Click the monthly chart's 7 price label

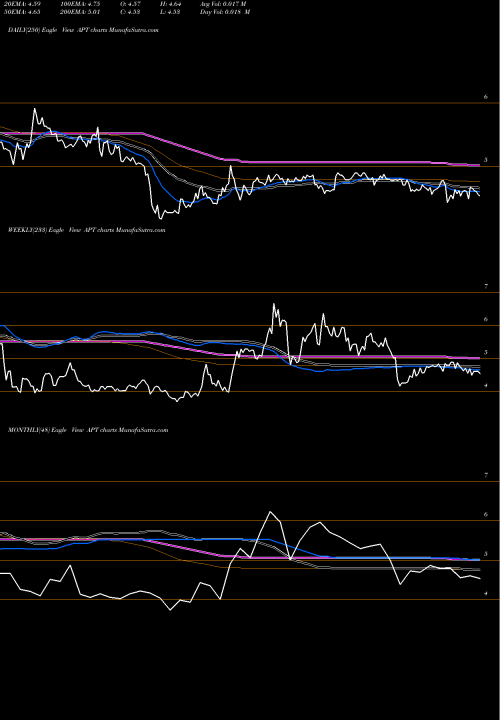coord(486,475)
